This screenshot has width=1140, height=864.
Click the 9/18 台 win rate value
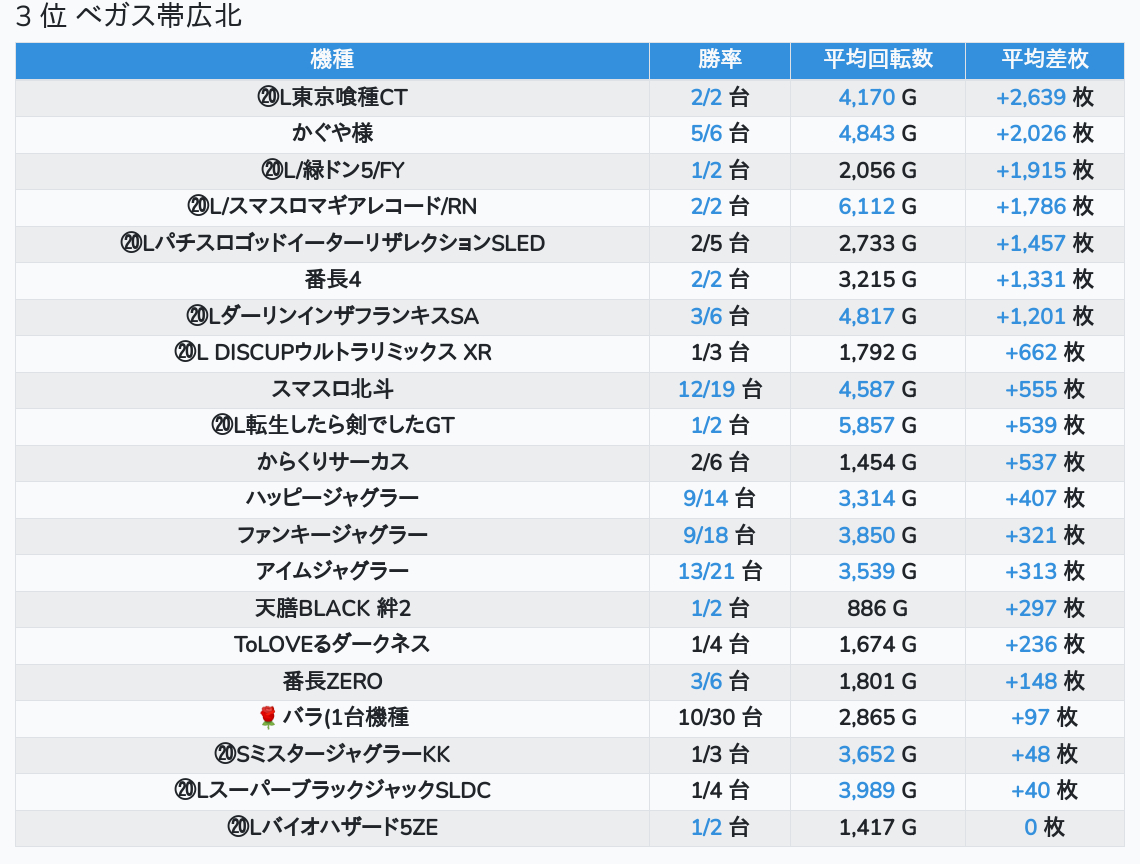tap(720, 535)
